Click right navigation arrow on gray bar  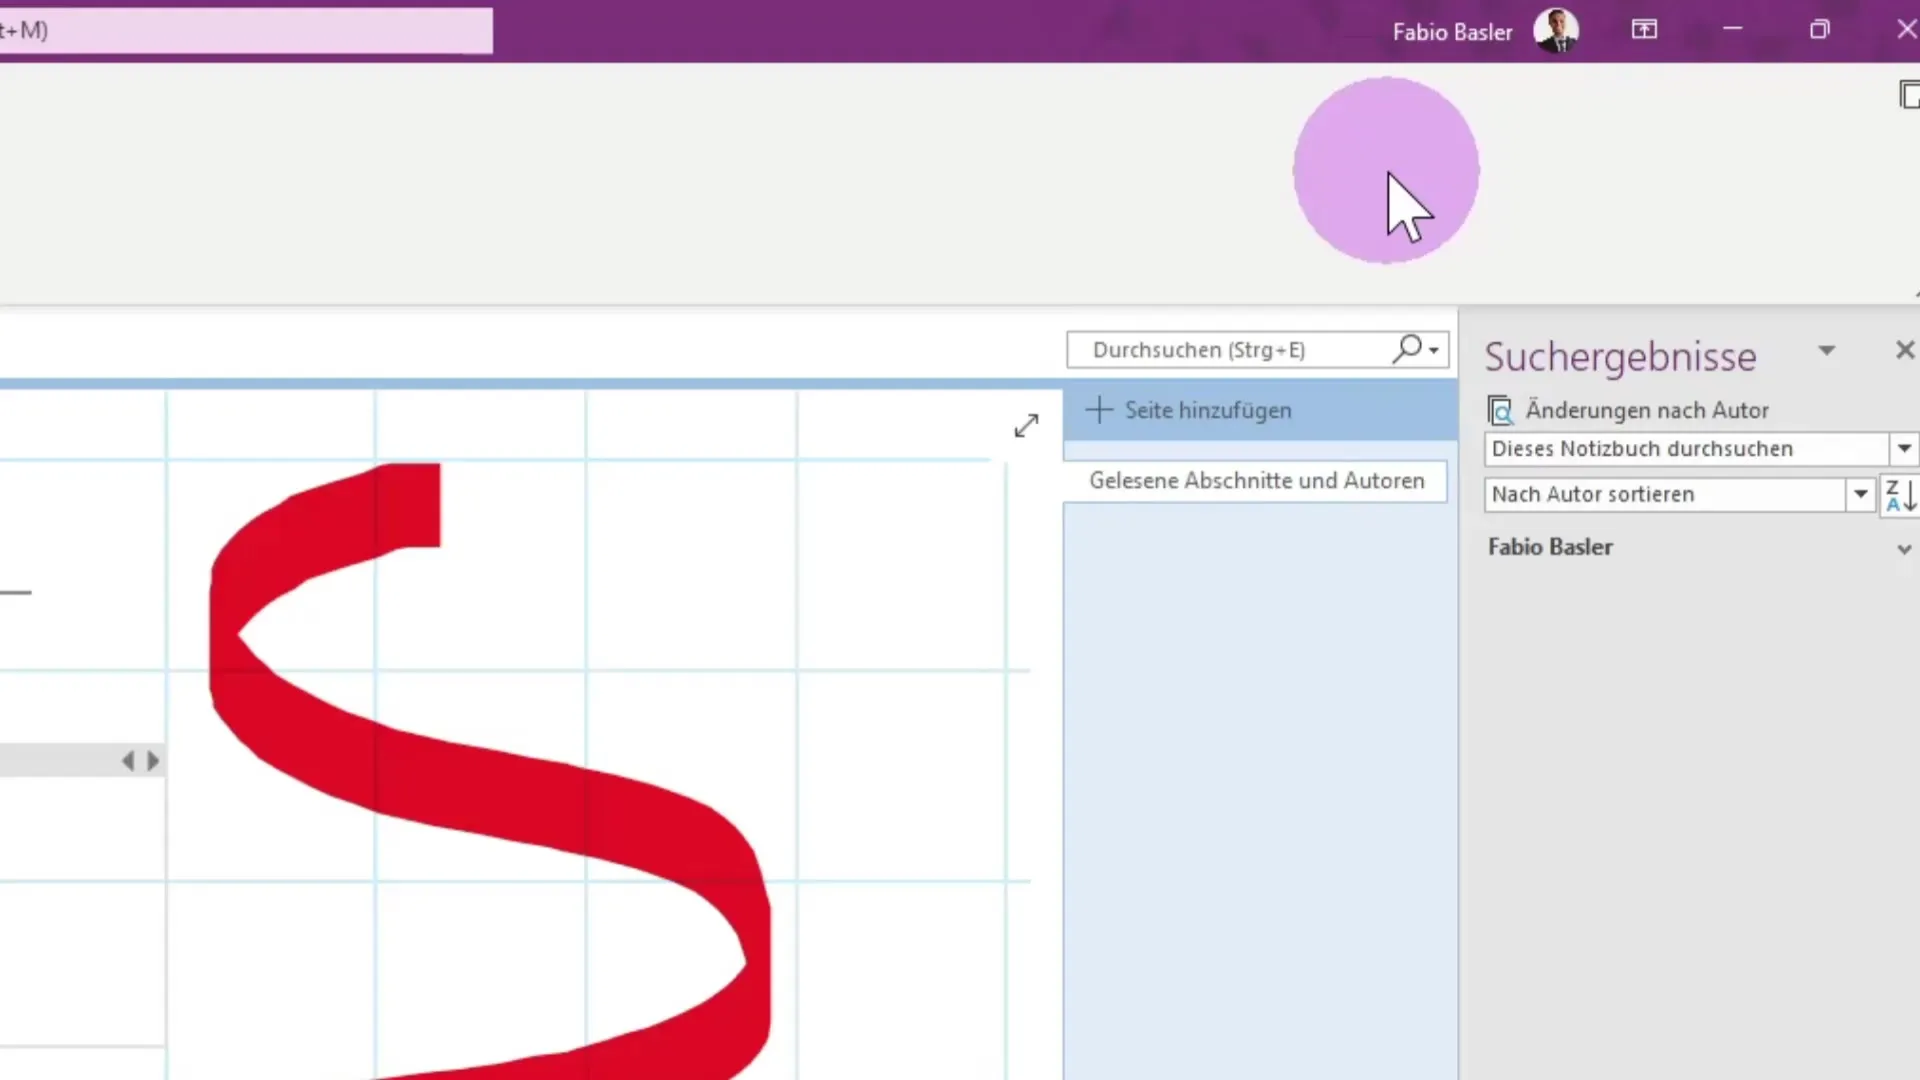pos(153,761)
